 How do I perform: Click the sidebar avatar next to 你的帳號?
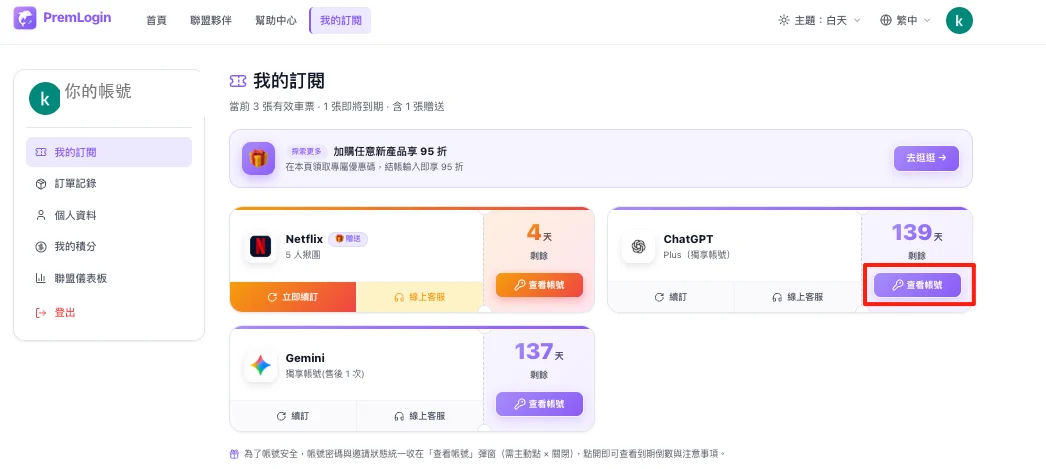45,99
